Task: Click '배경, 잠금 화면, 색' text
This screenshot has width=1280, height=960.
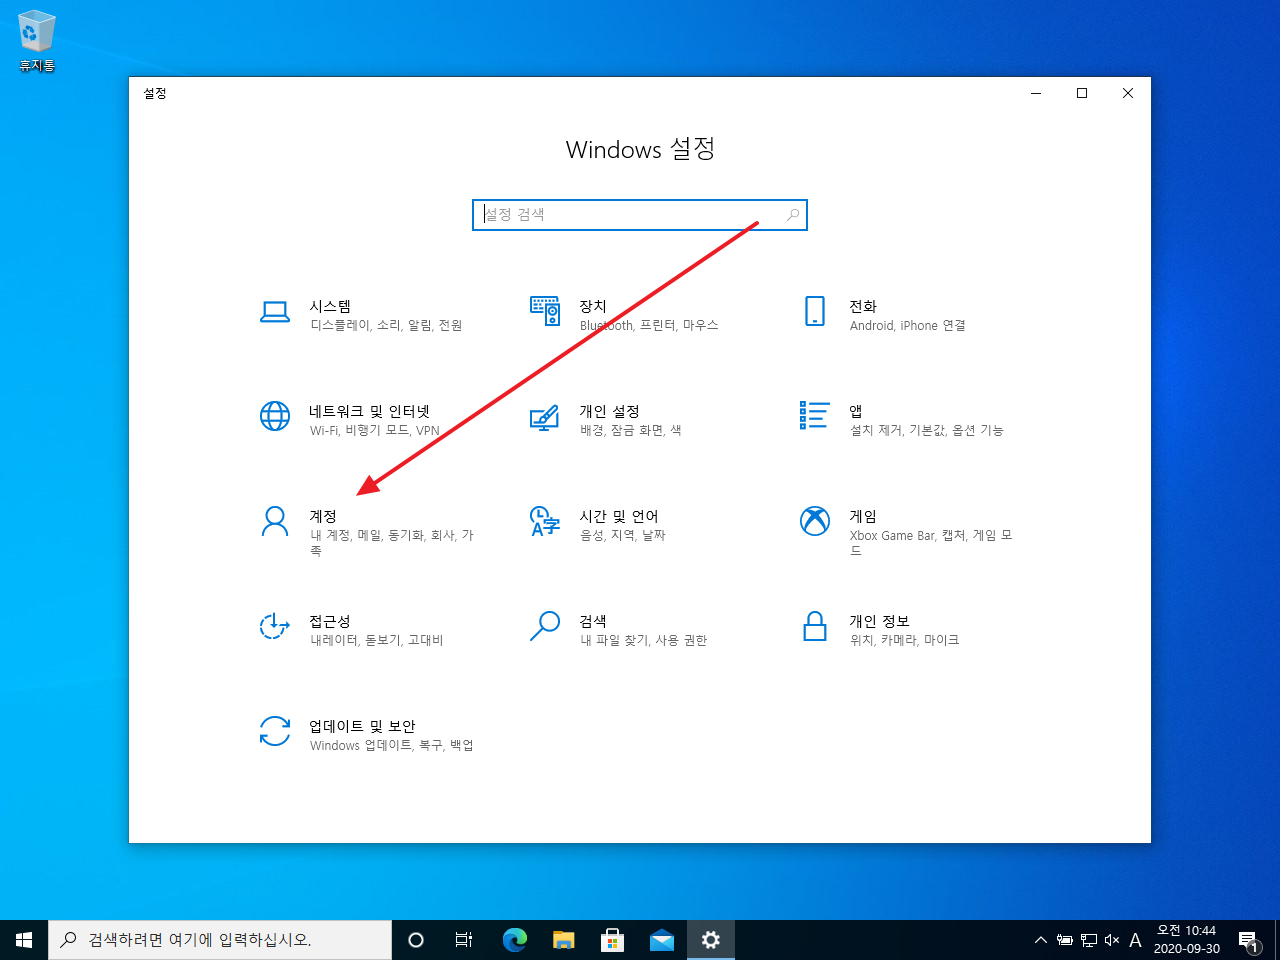Action: click(631, 430)
